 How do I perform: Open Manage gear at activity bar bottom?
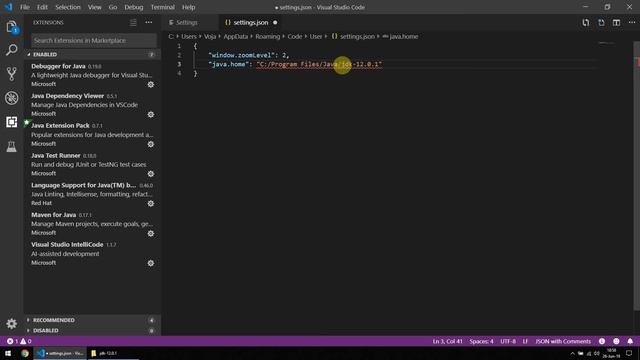(x=11, y=324)
